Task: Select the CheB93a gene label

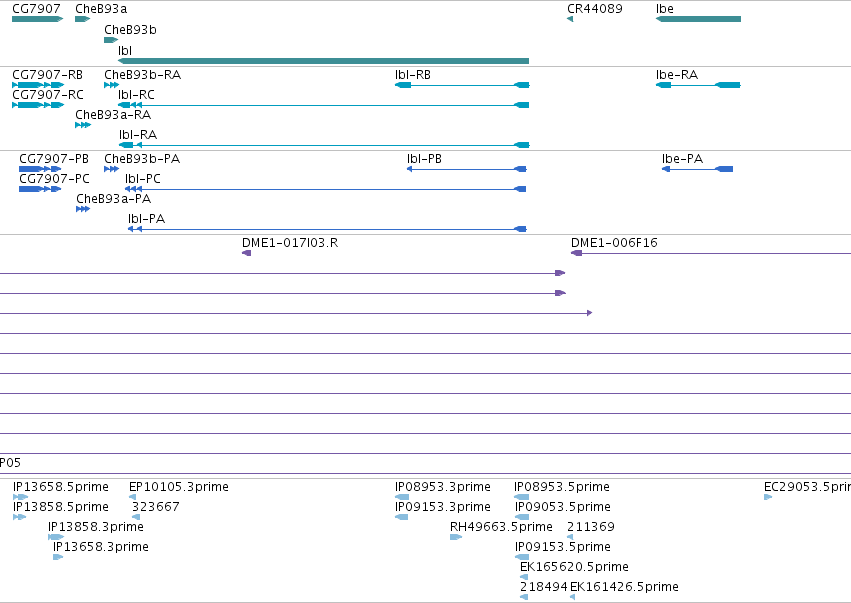Action: point(101,9)
